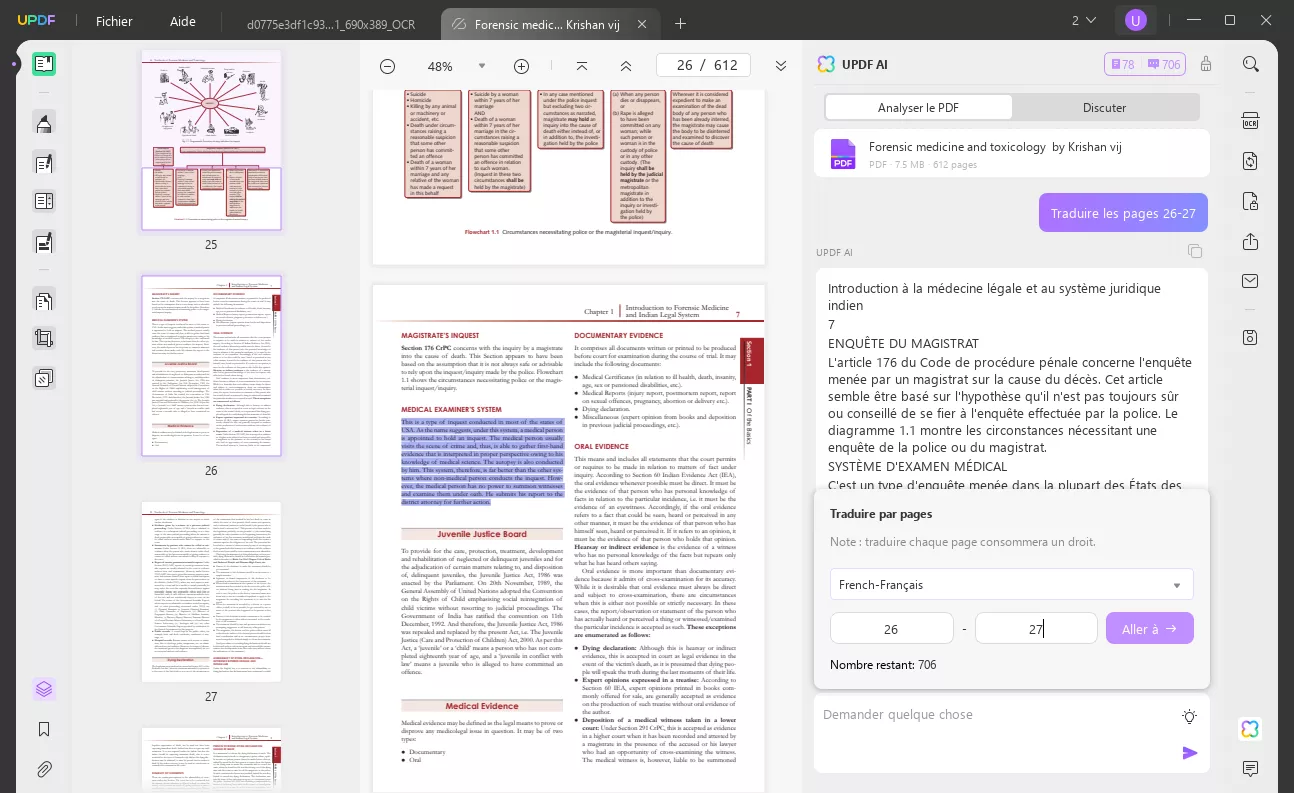Viewport: 1294px width, 793px height.
Task: Click the Traduire les pages 26-27 message
Action: click(1123, 213)
